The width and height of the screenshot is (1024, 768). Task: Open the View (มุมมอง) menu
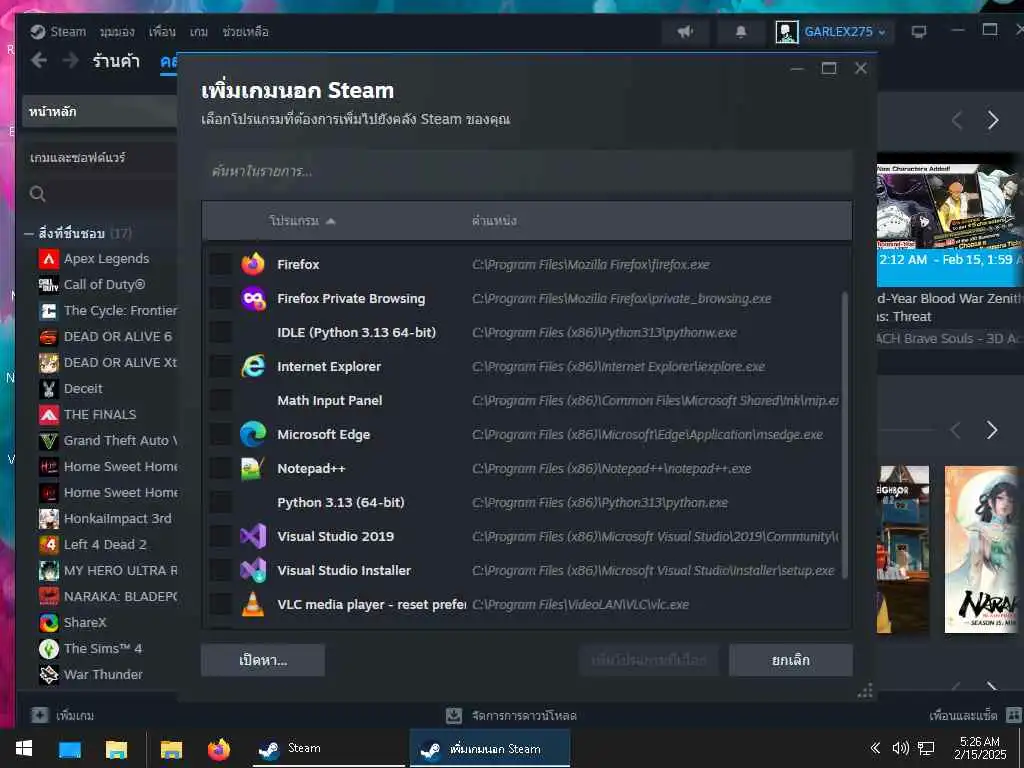[x=117, y=31]
